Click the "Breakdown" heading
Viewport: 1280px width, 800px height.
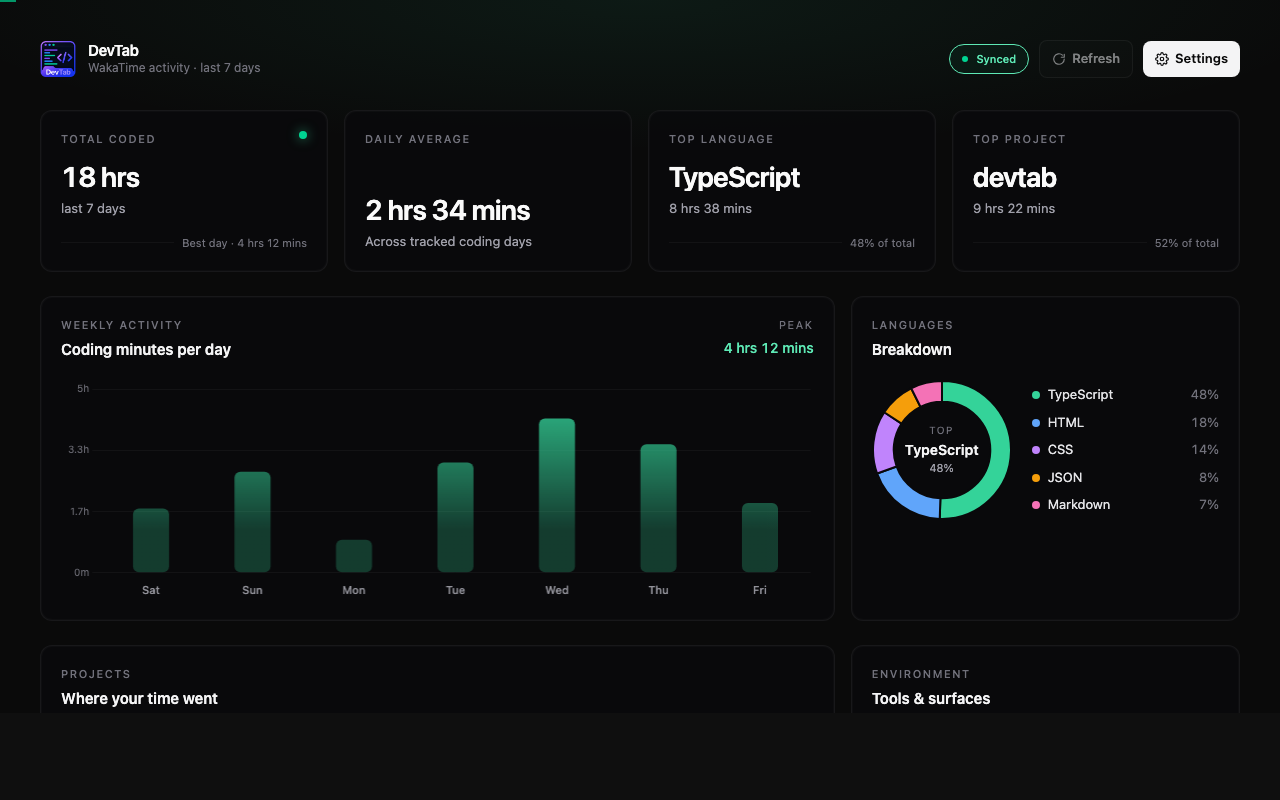pos(912,350)
